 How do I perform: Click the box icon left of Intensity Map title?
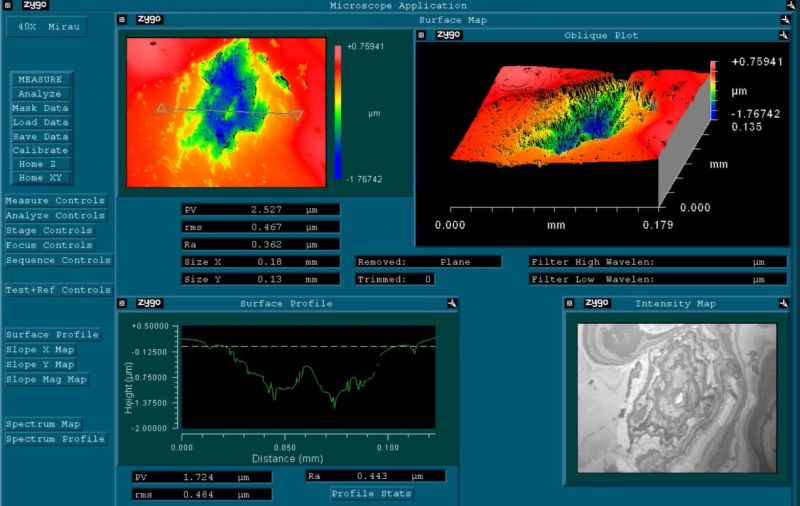pyautogui.click(x=571, y=303)
